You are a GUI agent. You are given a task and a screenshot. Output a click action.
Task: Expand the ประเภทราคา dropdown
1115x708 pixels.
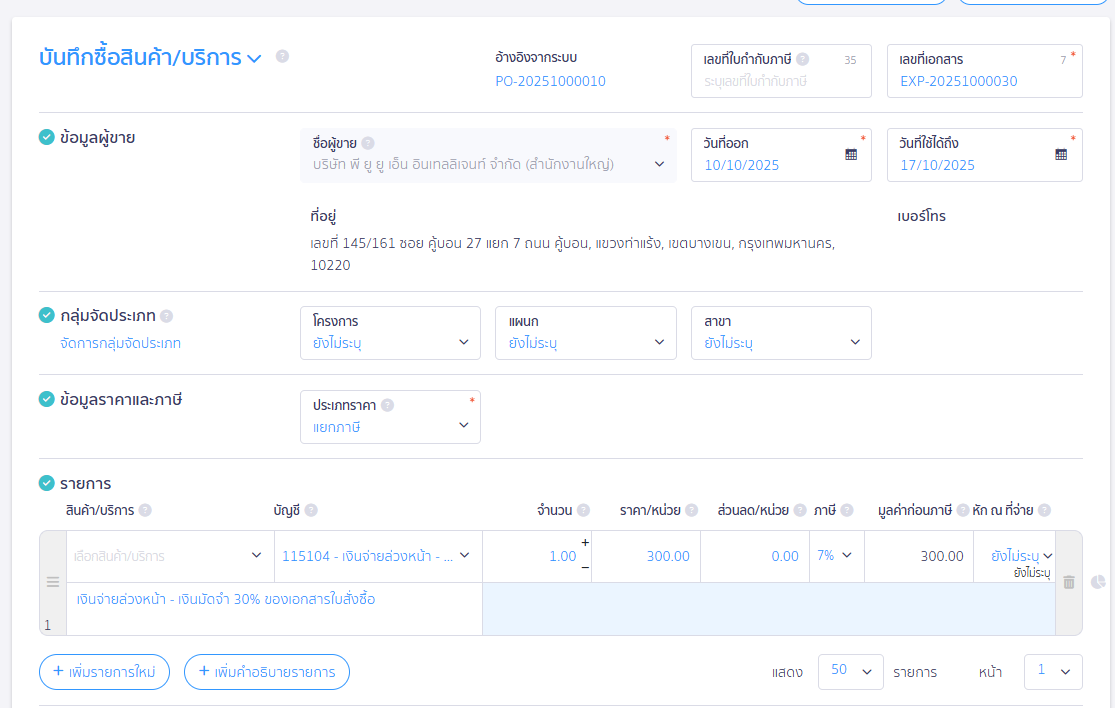point(390,417)
